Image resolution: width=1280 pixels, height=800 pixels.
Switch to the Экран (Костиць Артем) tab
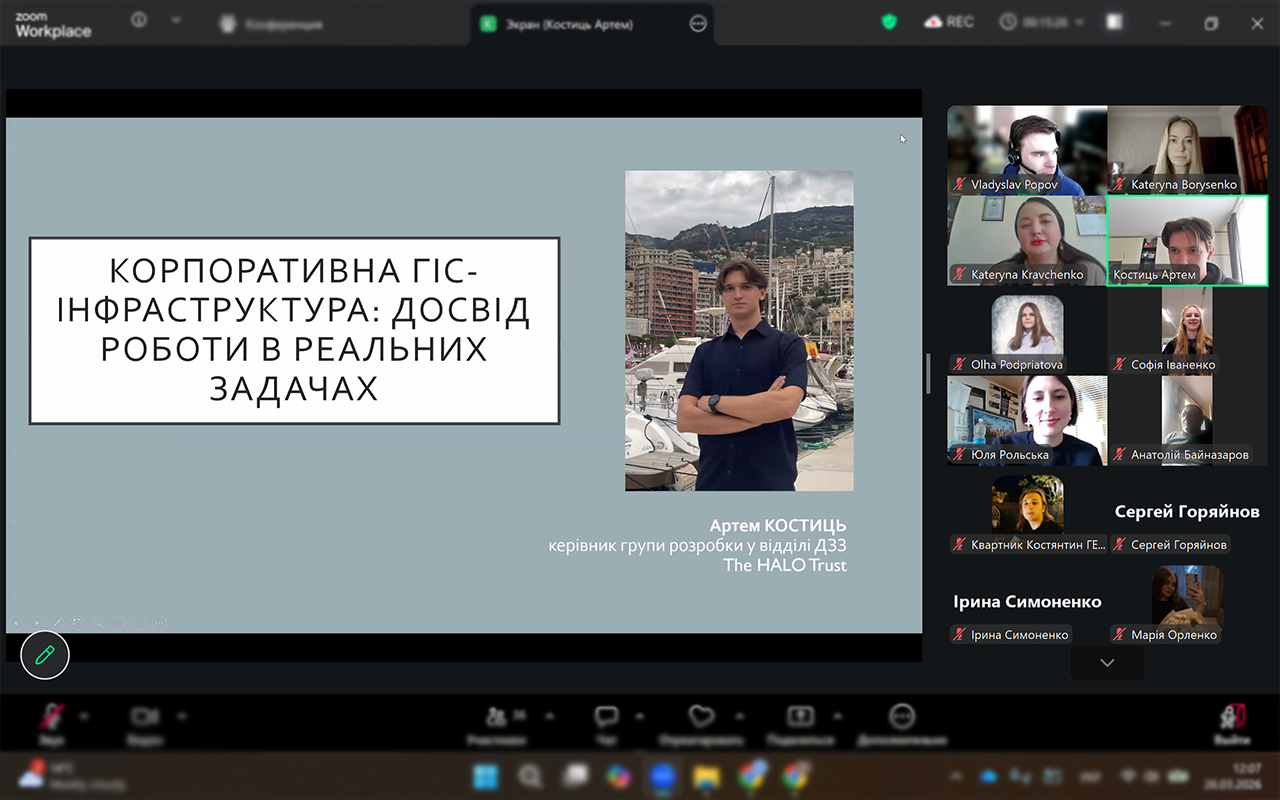[x=570, y=24]
